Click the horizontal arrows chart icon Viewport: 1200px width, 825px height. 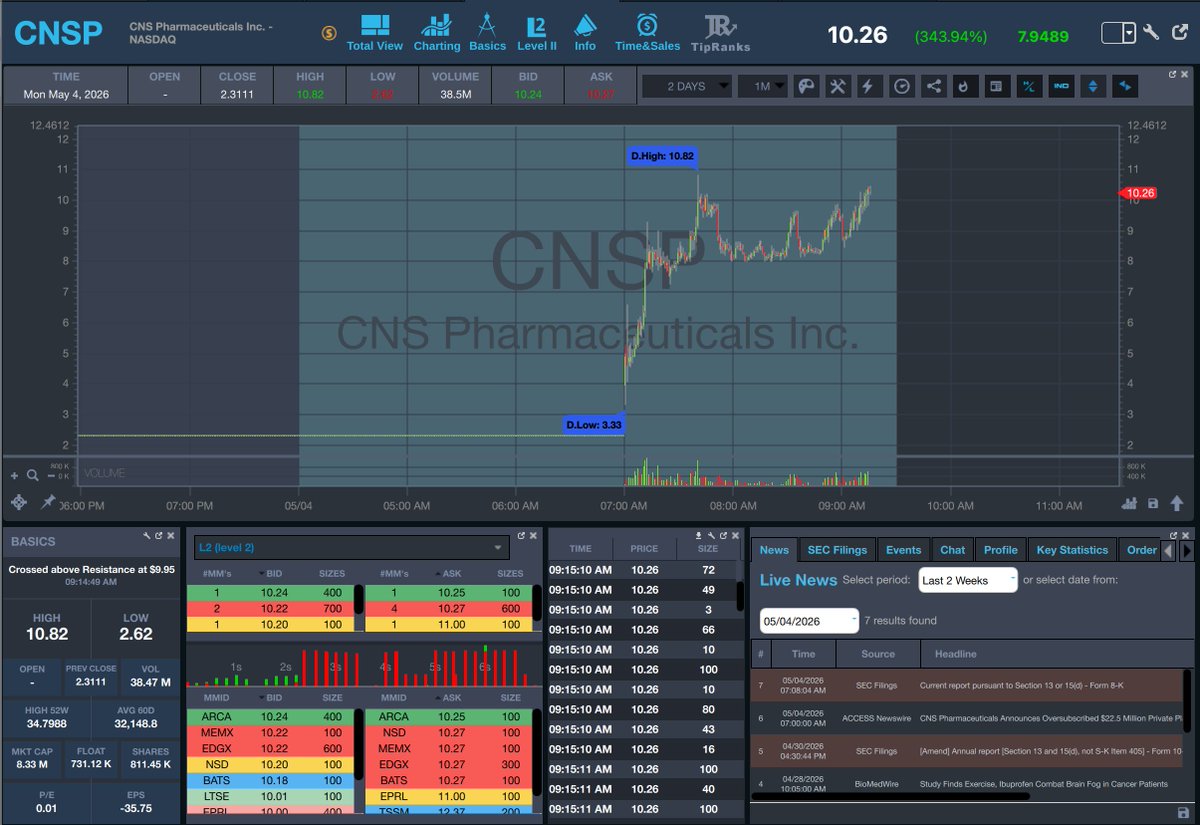click(x=1125, y=86)
